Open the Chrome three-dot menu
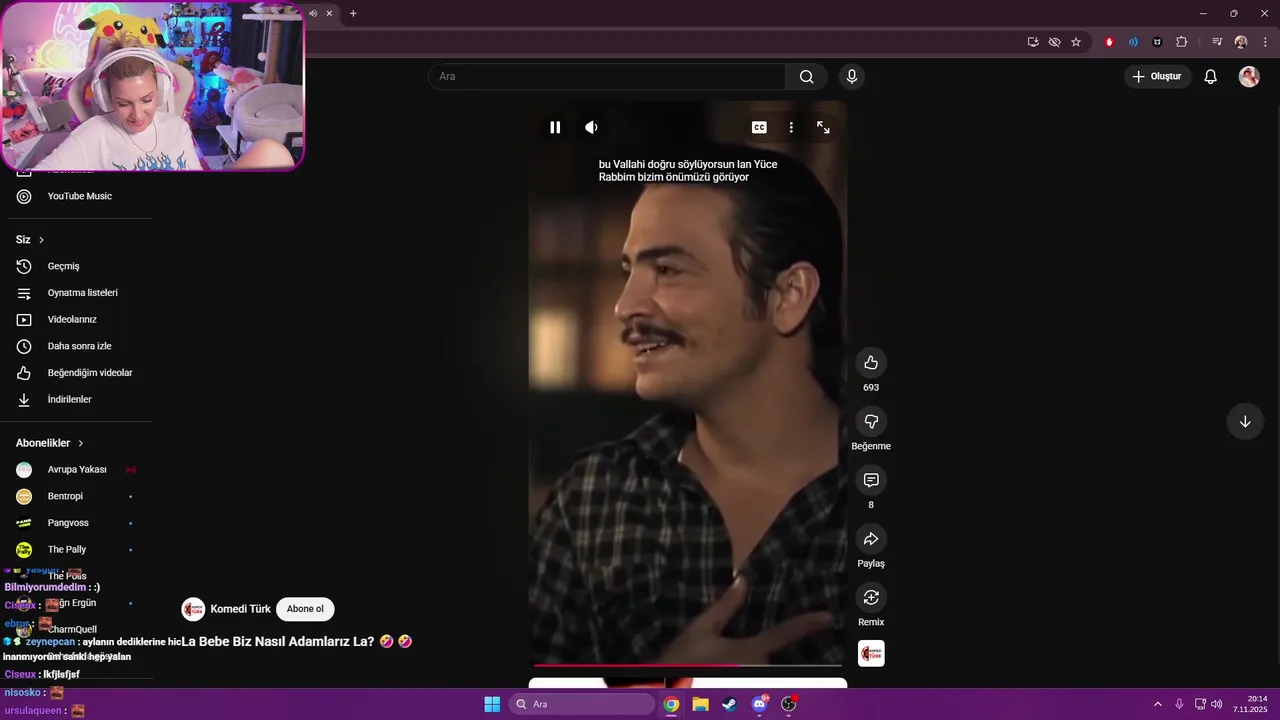Image resolution: width=1280 pixels, height=720 pixels. click(1265, 42)
